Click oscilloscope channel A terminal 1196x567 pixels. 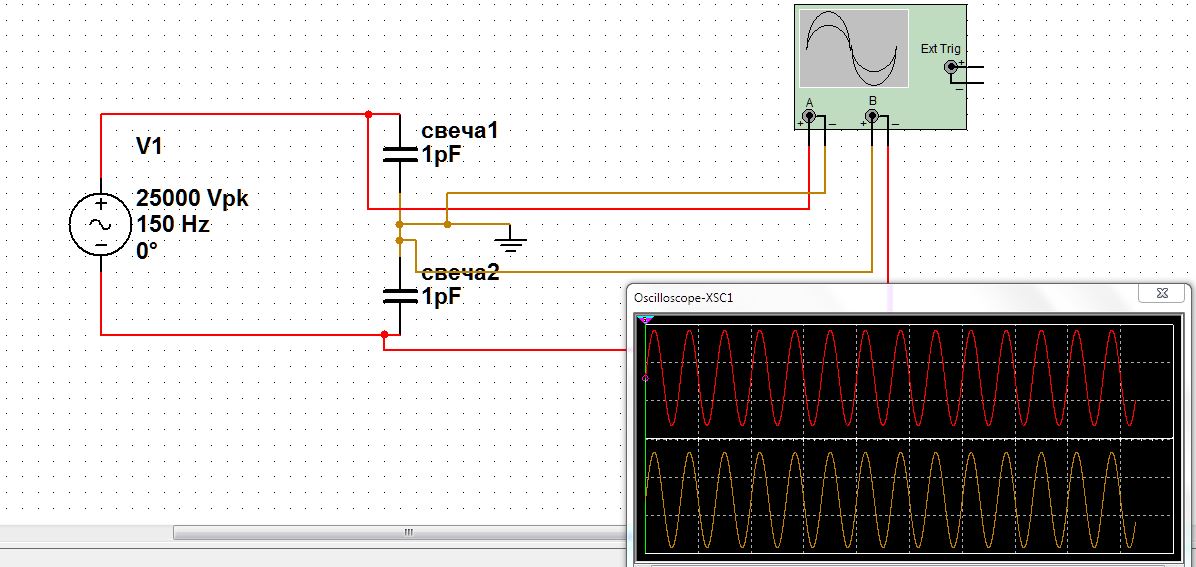(x=808, y=118)
